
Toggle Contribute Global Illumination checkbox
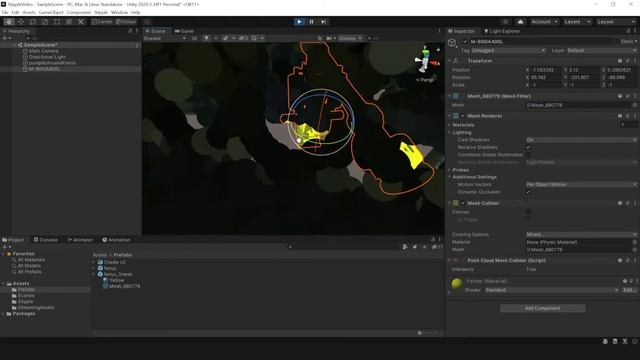click(x=528, y=155)
